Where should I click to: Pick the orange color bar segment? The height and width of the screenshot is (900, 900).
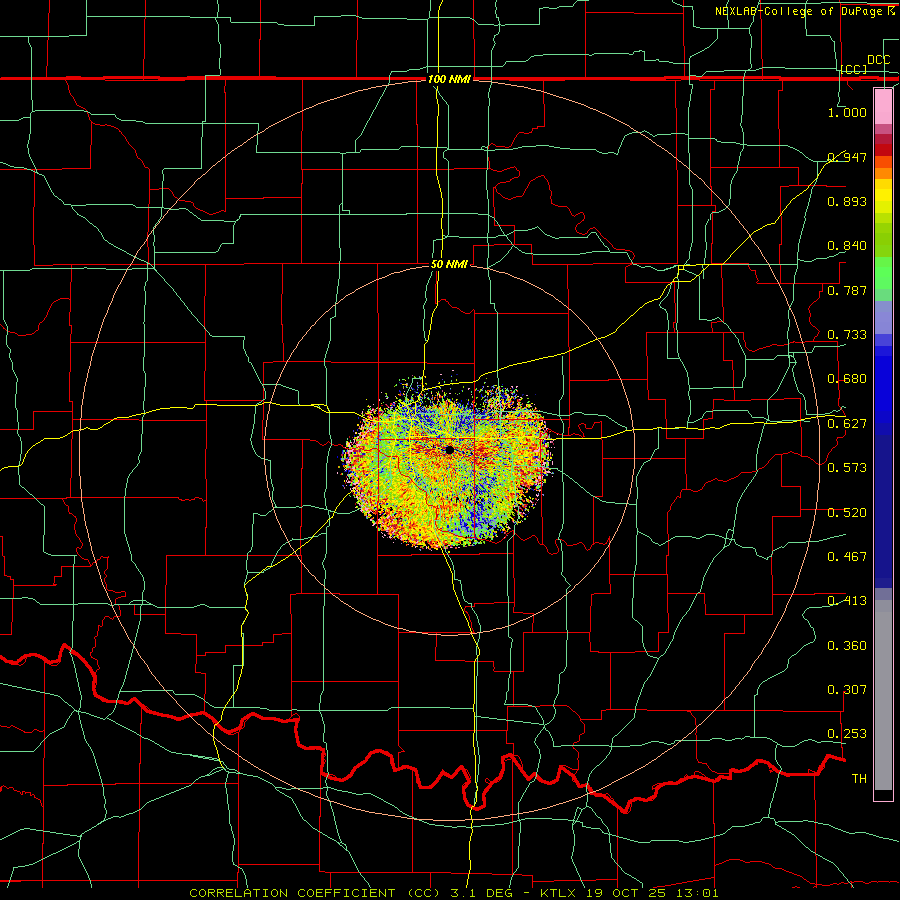883,173
